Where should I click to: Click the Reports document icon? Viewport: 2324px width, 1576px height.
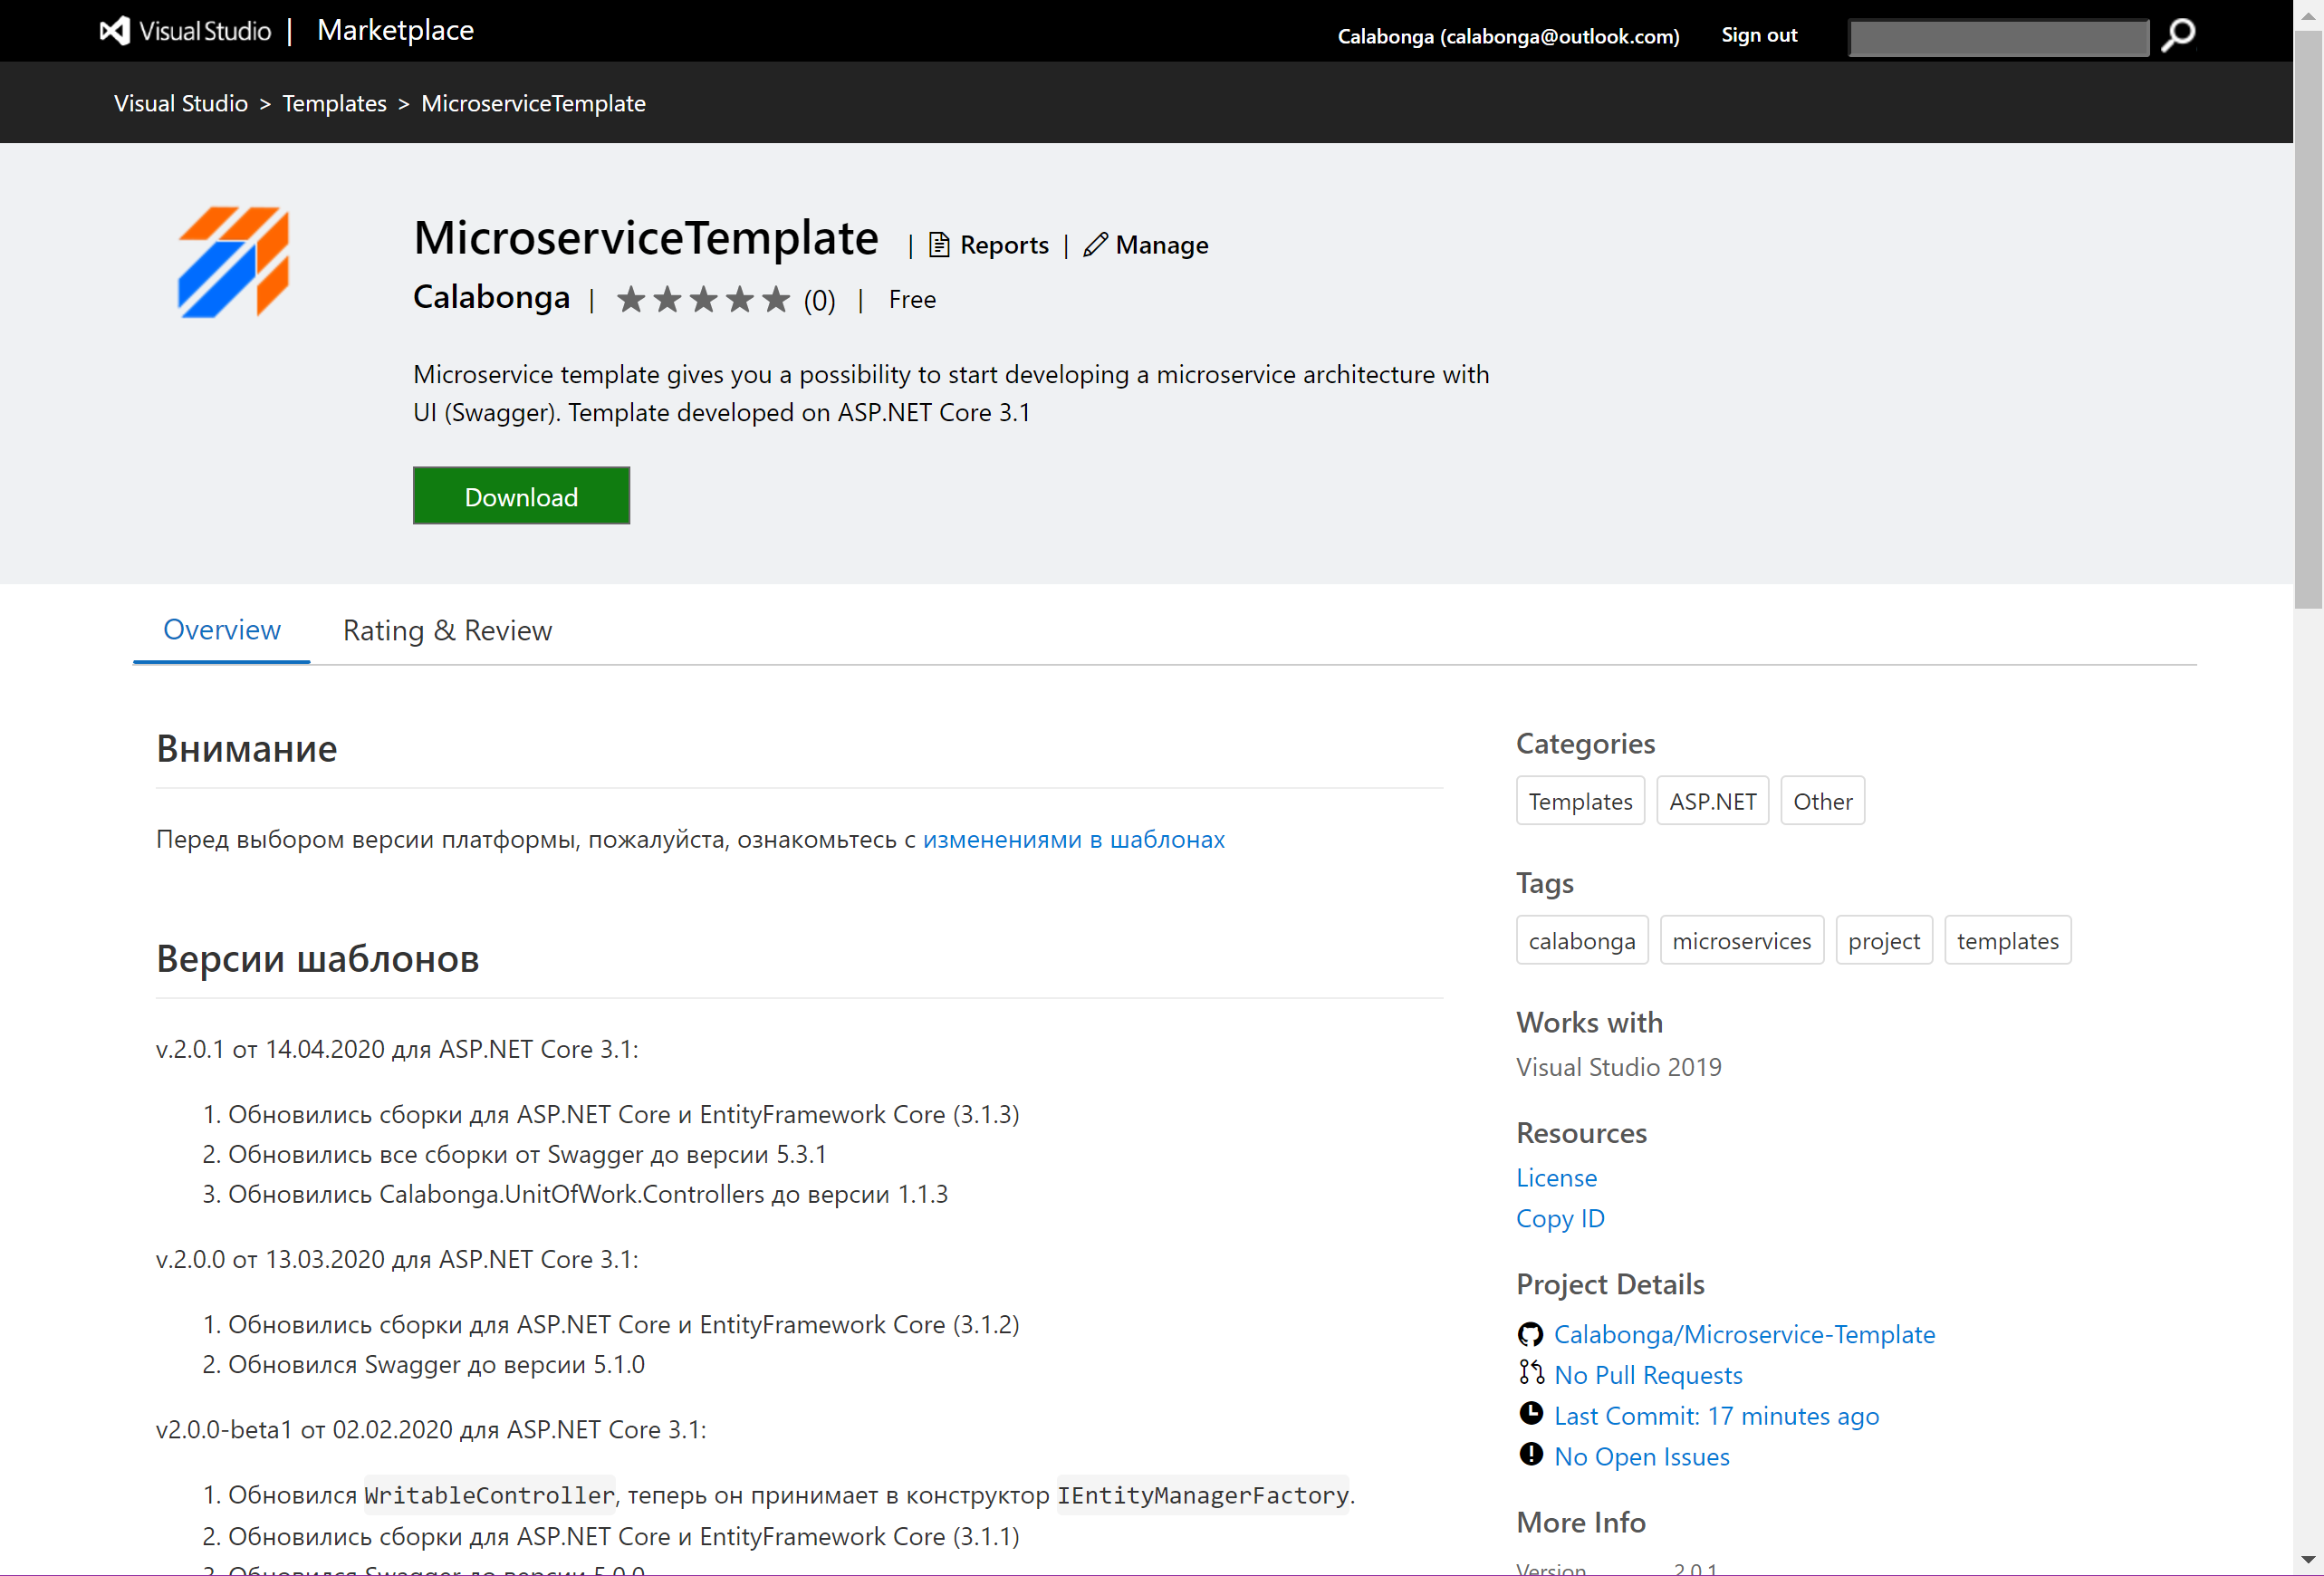click(x=938, y=245)
